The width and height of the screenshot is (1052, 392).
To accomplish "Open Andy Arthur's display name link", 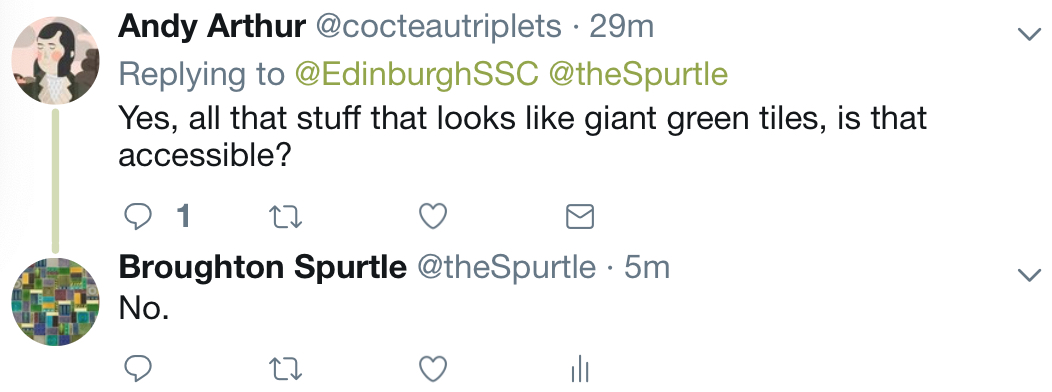I will [x=212, y=28].
